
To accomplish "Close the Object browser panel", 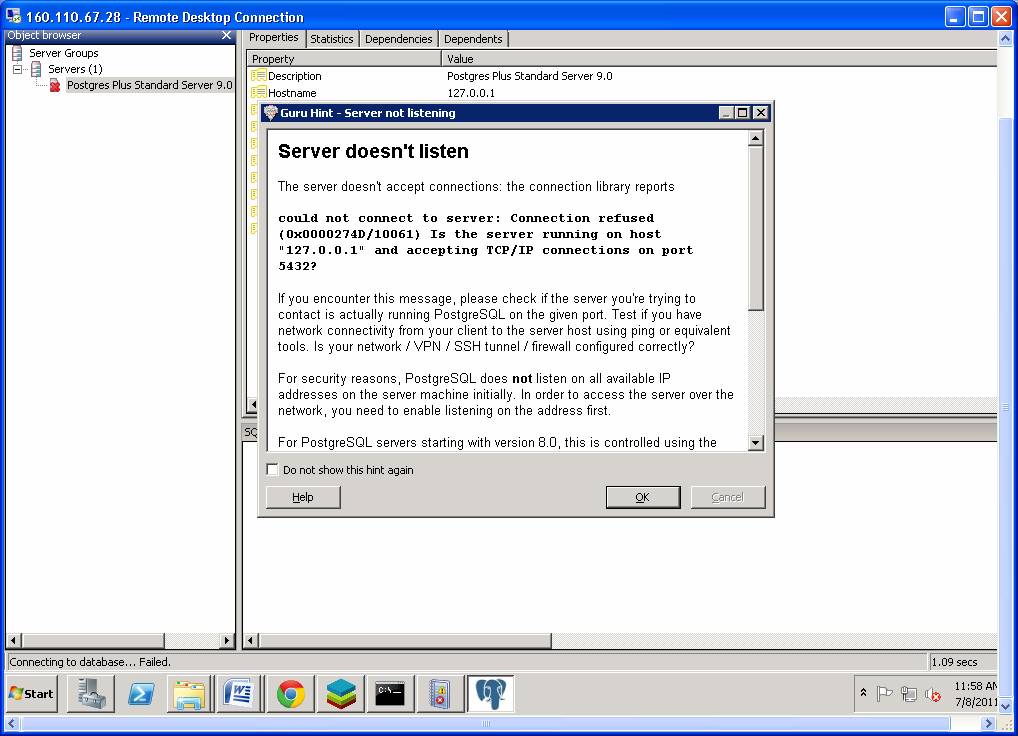I will pyautogui.click(x=226, y=35).
